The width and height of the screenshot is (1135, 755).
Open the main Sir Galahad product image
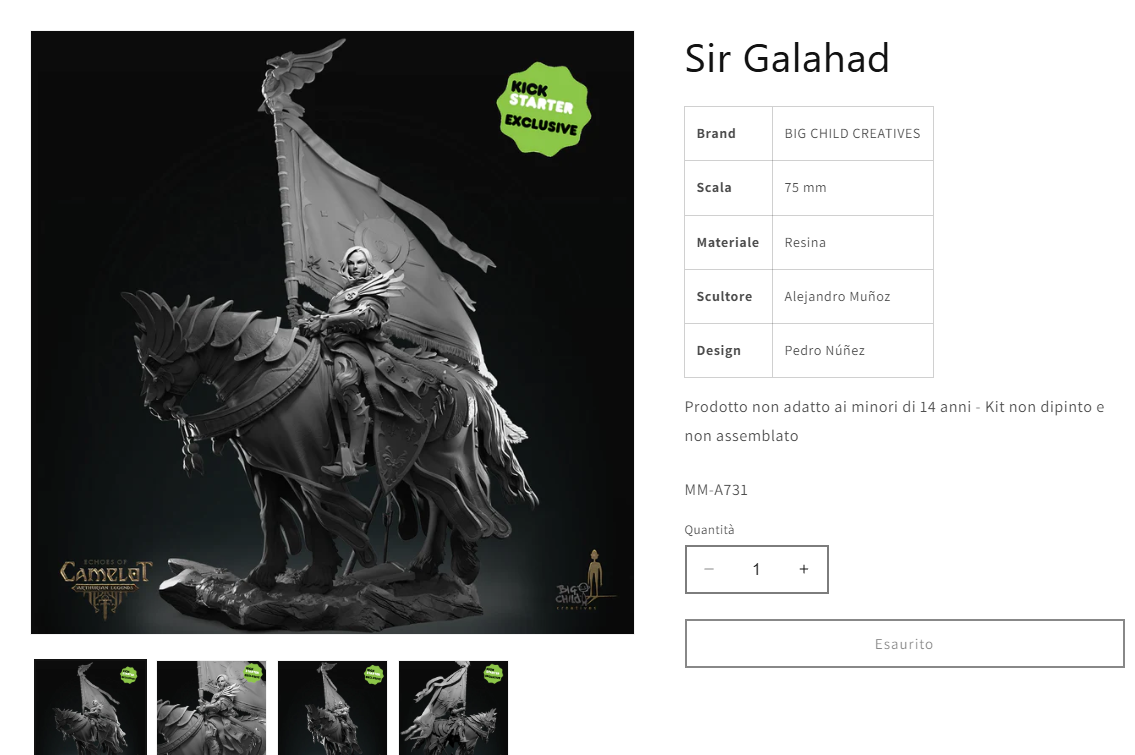pos(332,332)
